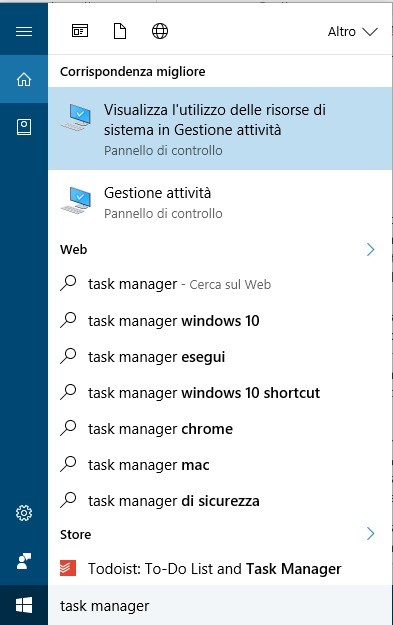Select suggestion task manager di sicurezza
Screen dimensions: 393x625
pos(220,501)
